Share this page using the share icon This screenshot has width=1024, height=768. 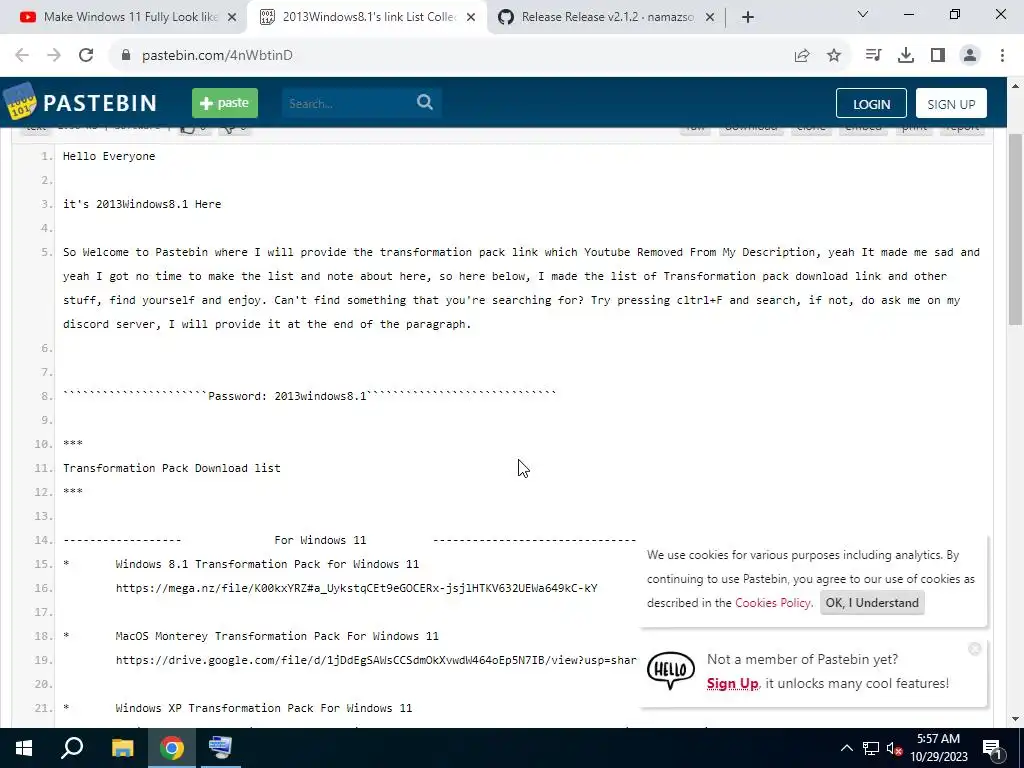(x=802, y=55)
